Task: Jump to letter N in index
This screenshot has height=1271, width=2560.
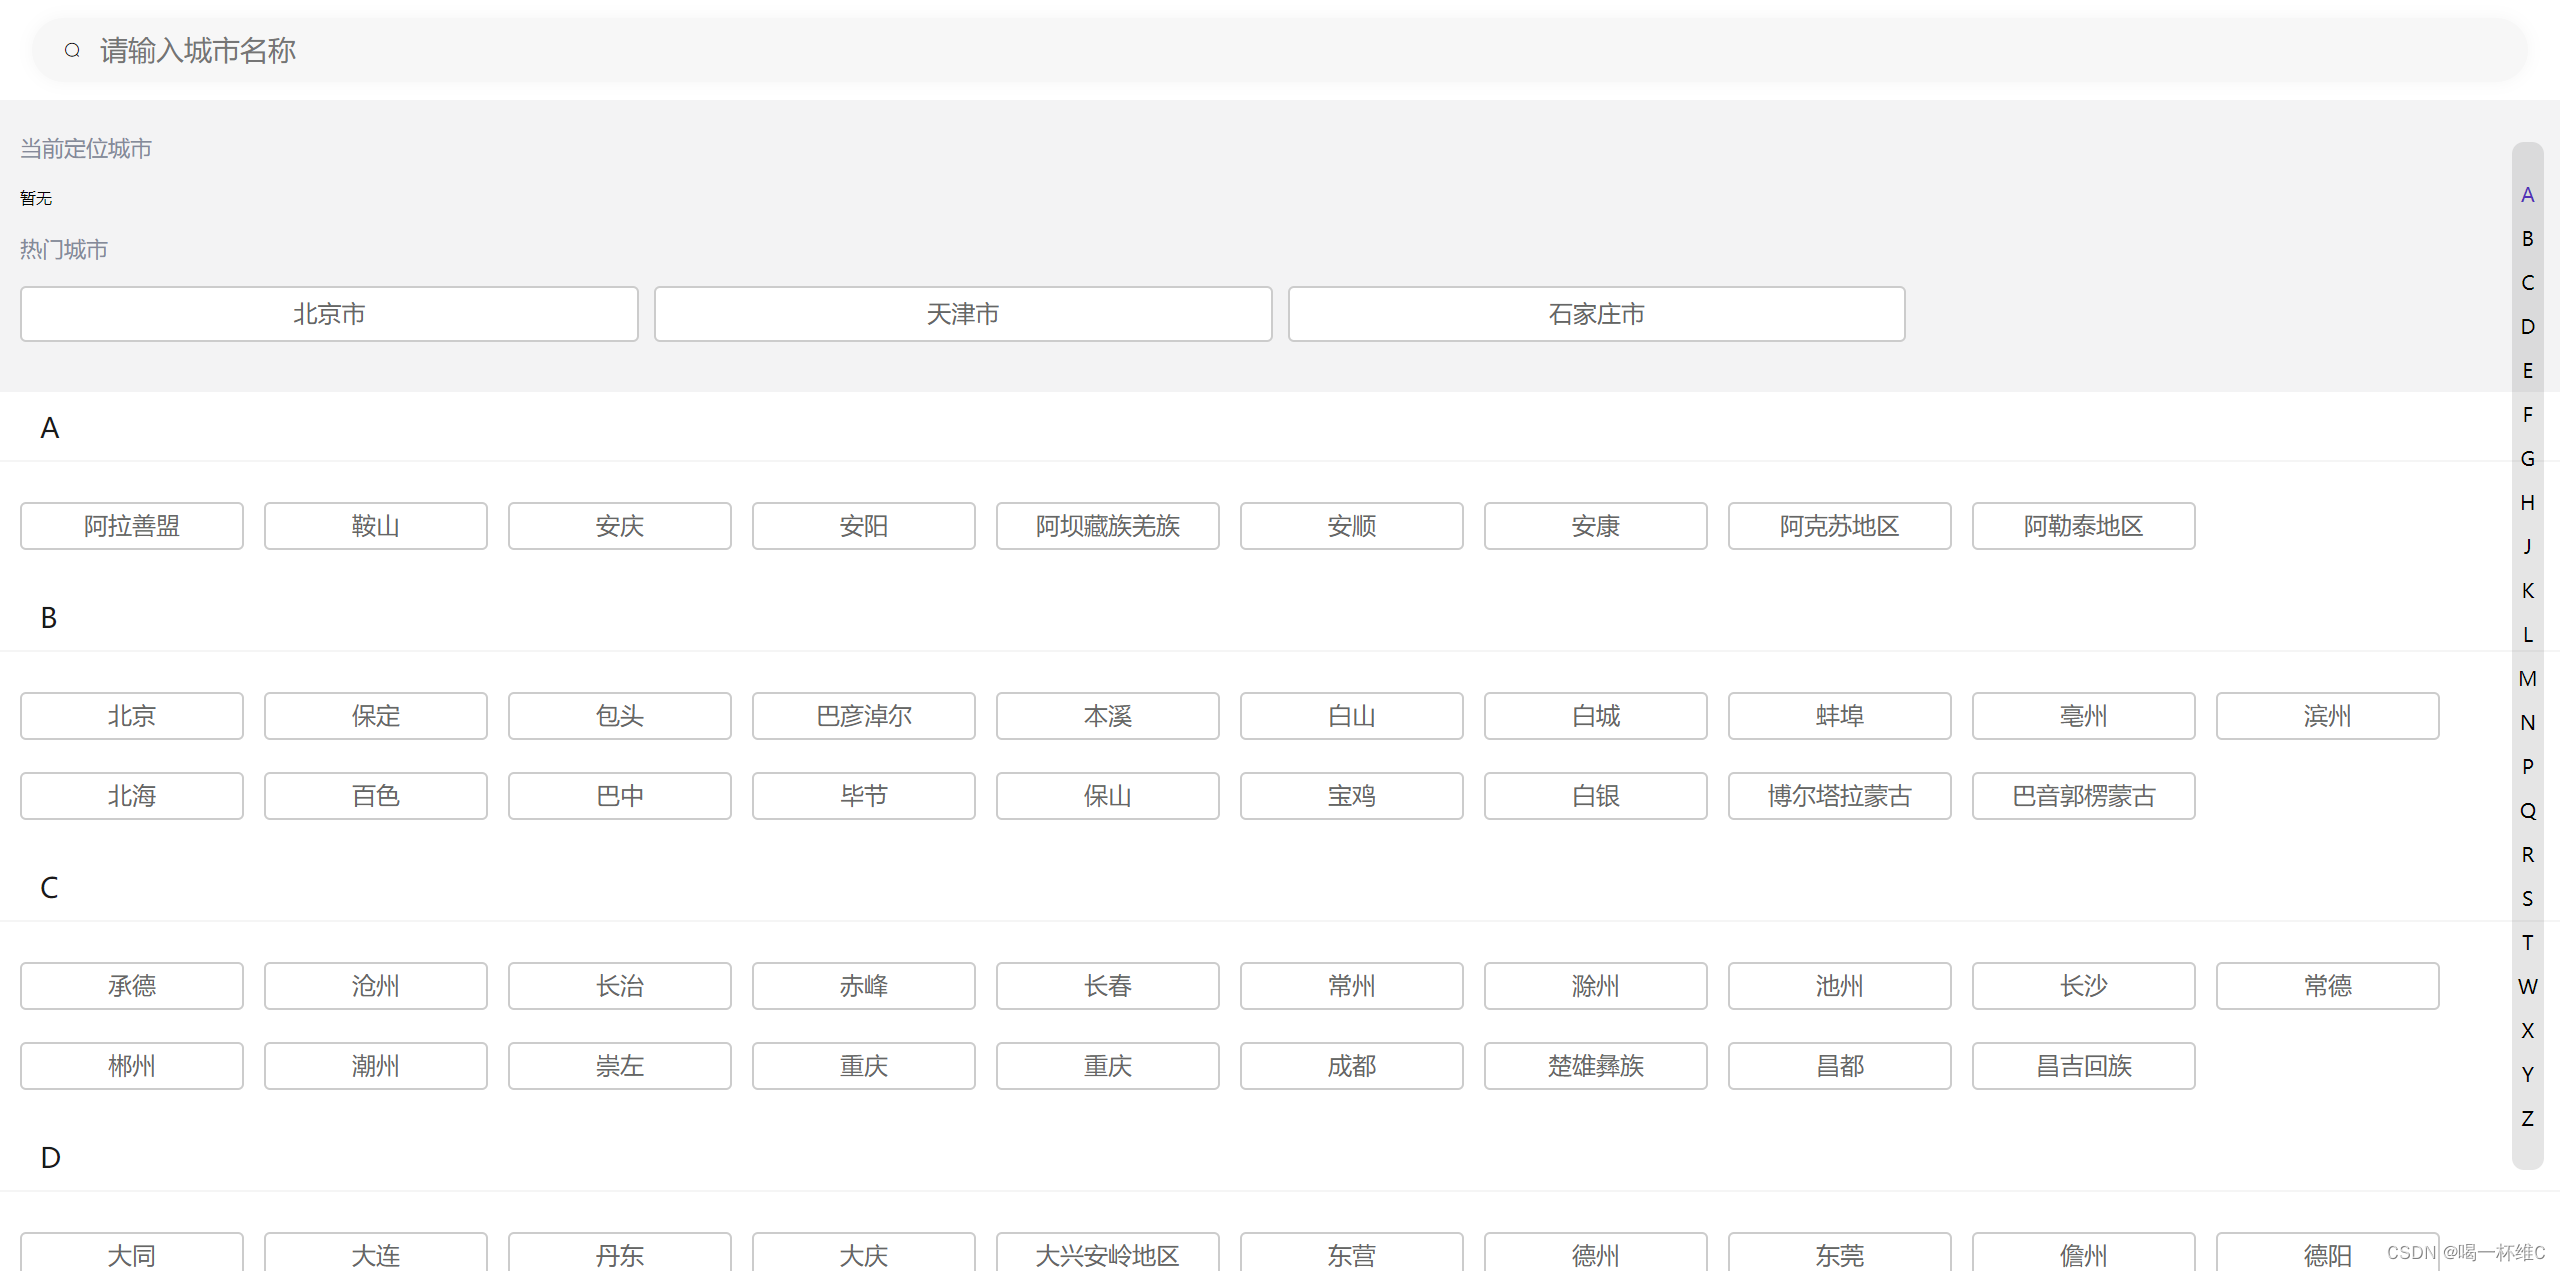Action: point(2527,723)
